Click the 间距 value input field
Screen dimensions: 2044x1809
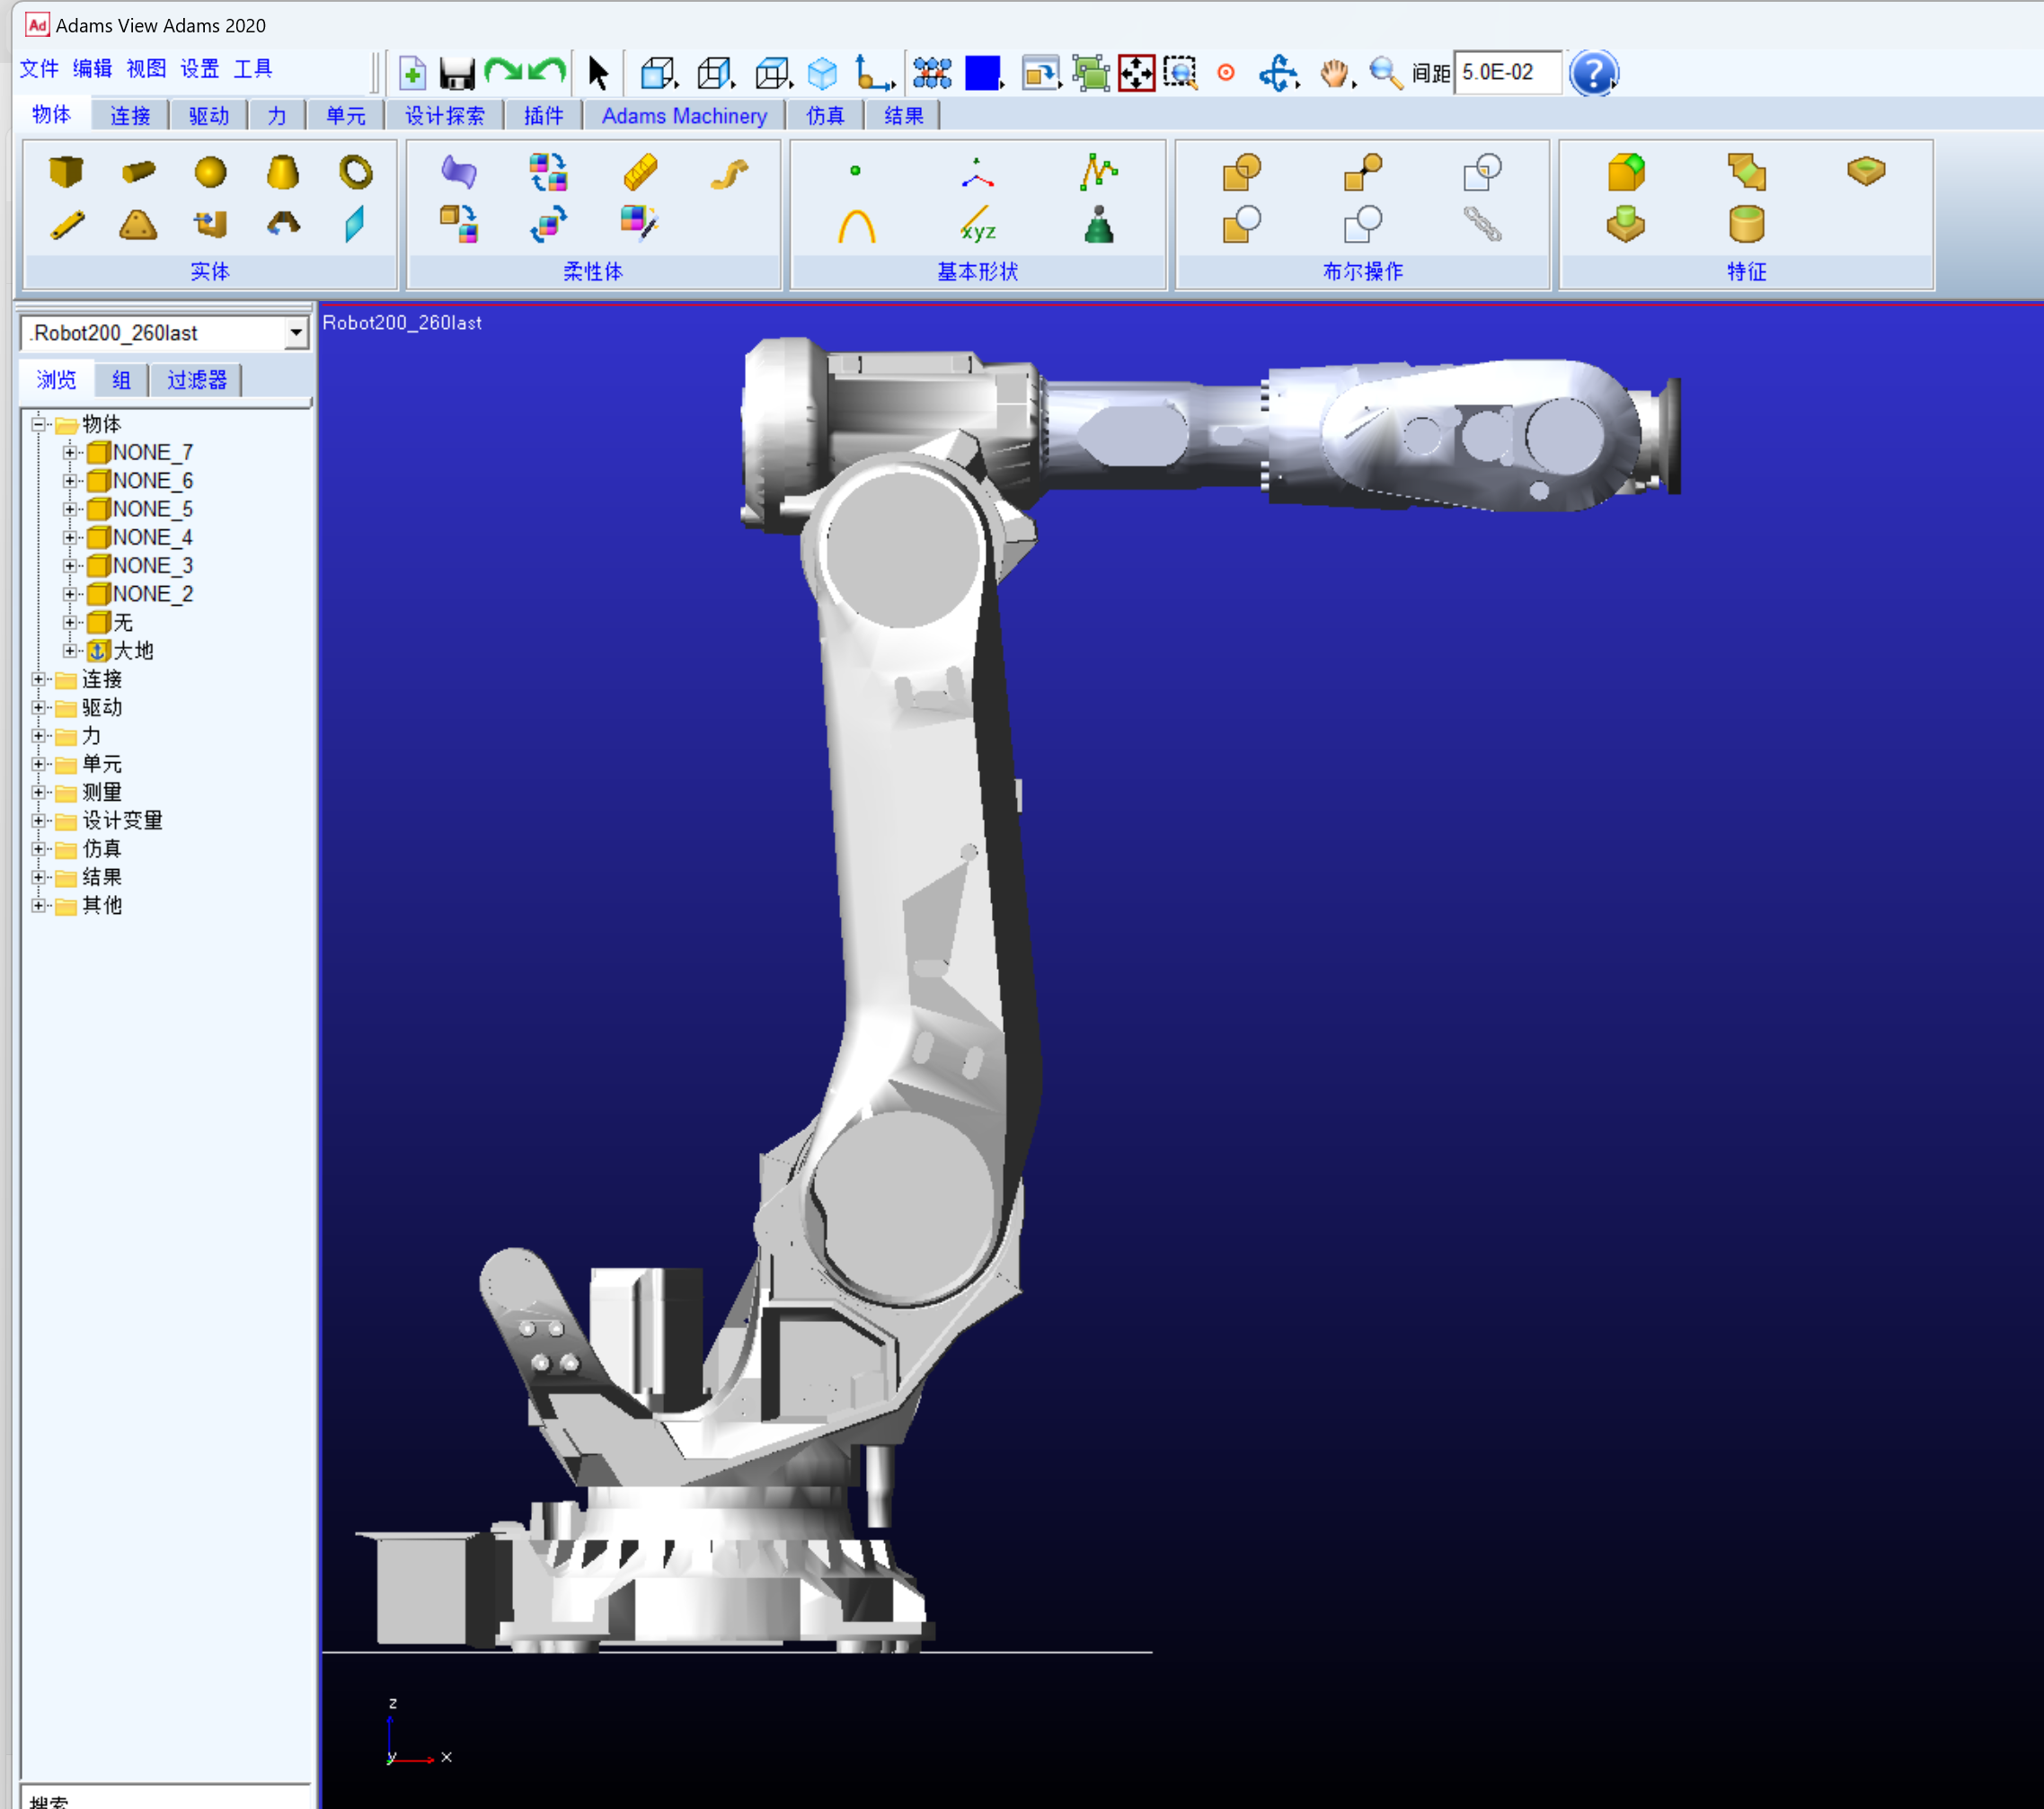[1506, 73]
